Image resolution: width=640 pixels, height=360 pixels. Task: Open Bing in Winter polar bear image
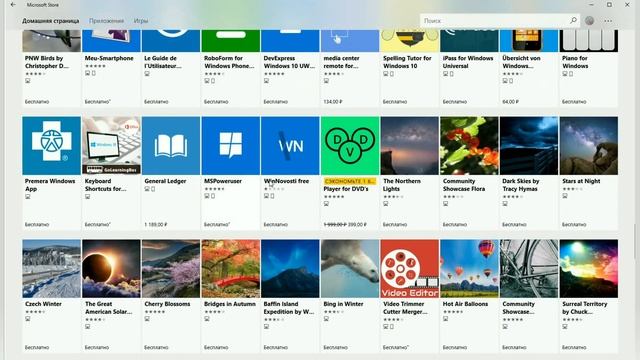point(350,269)
